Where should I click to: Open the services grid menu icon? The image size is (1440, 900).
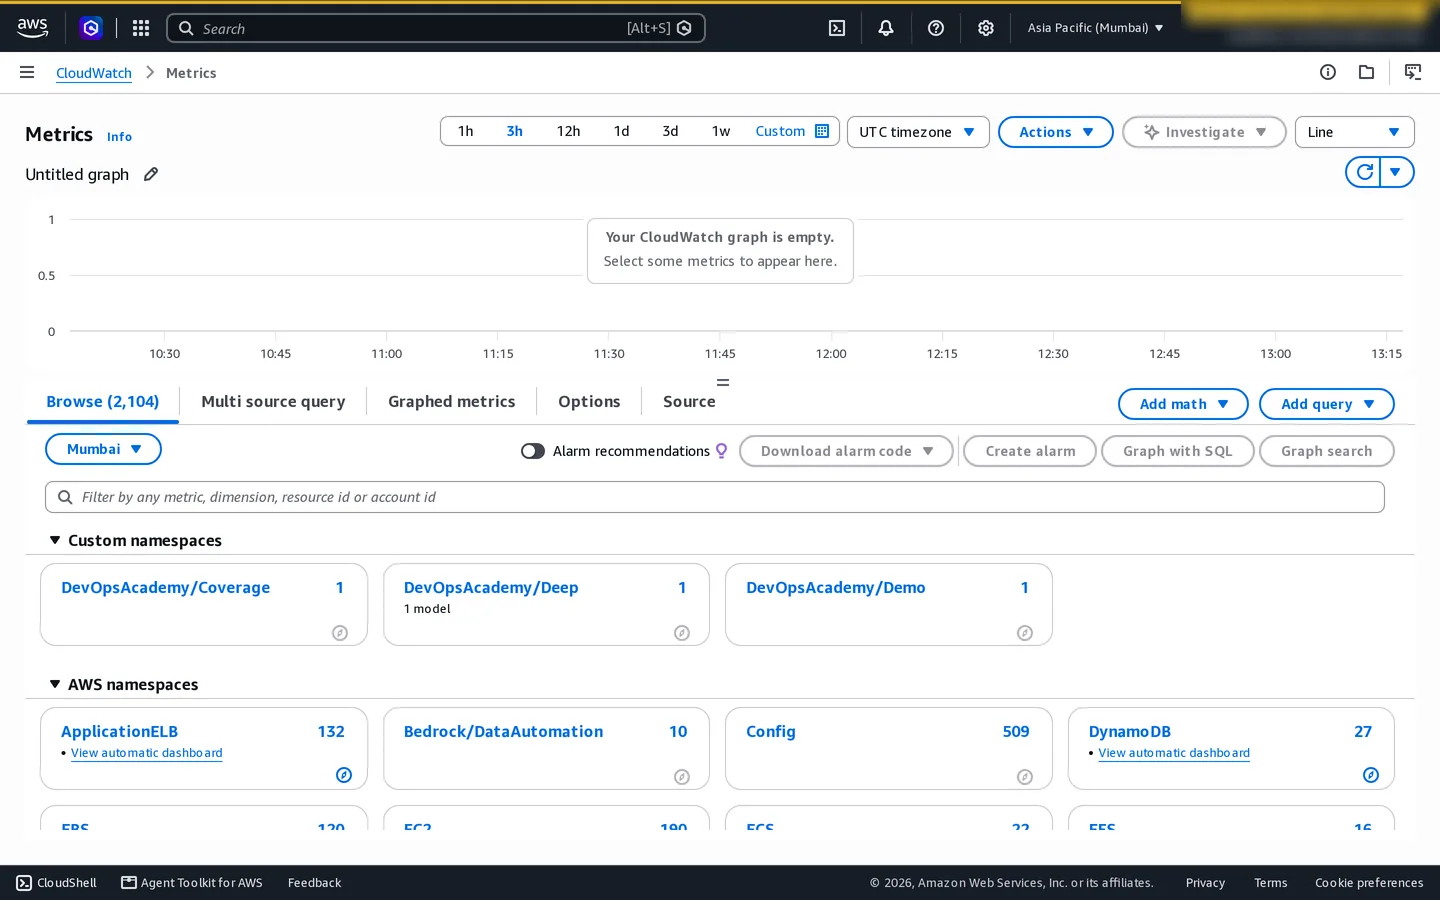coord(141,28)
